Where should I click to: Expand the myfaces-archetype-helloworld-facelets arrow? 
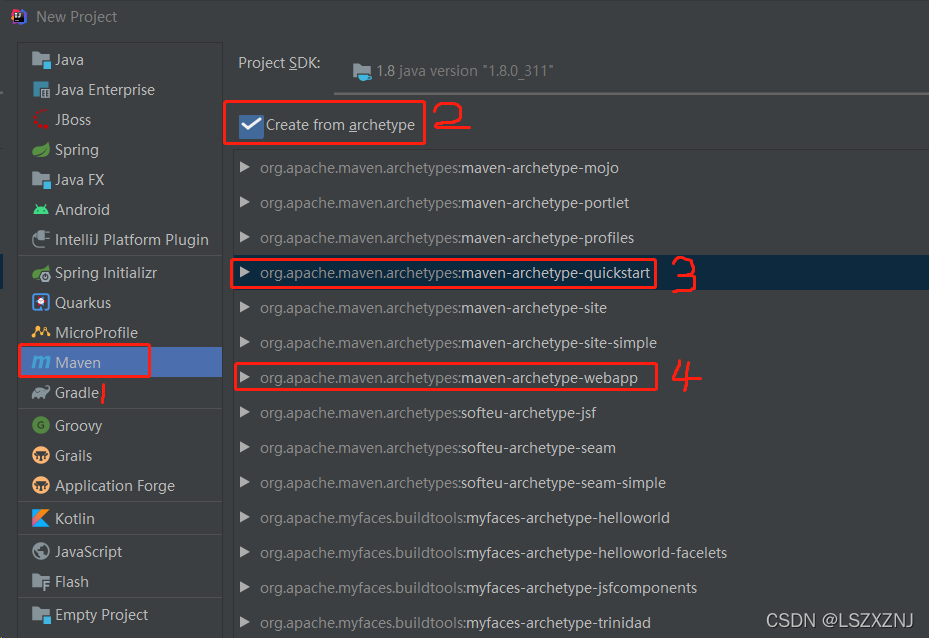[245, 552]
